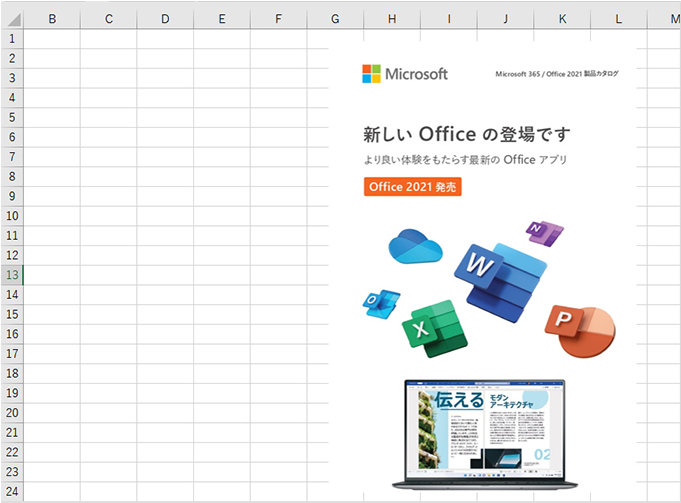681x503 pixels.
Task: Select column G header
Action: pos(335,19)
